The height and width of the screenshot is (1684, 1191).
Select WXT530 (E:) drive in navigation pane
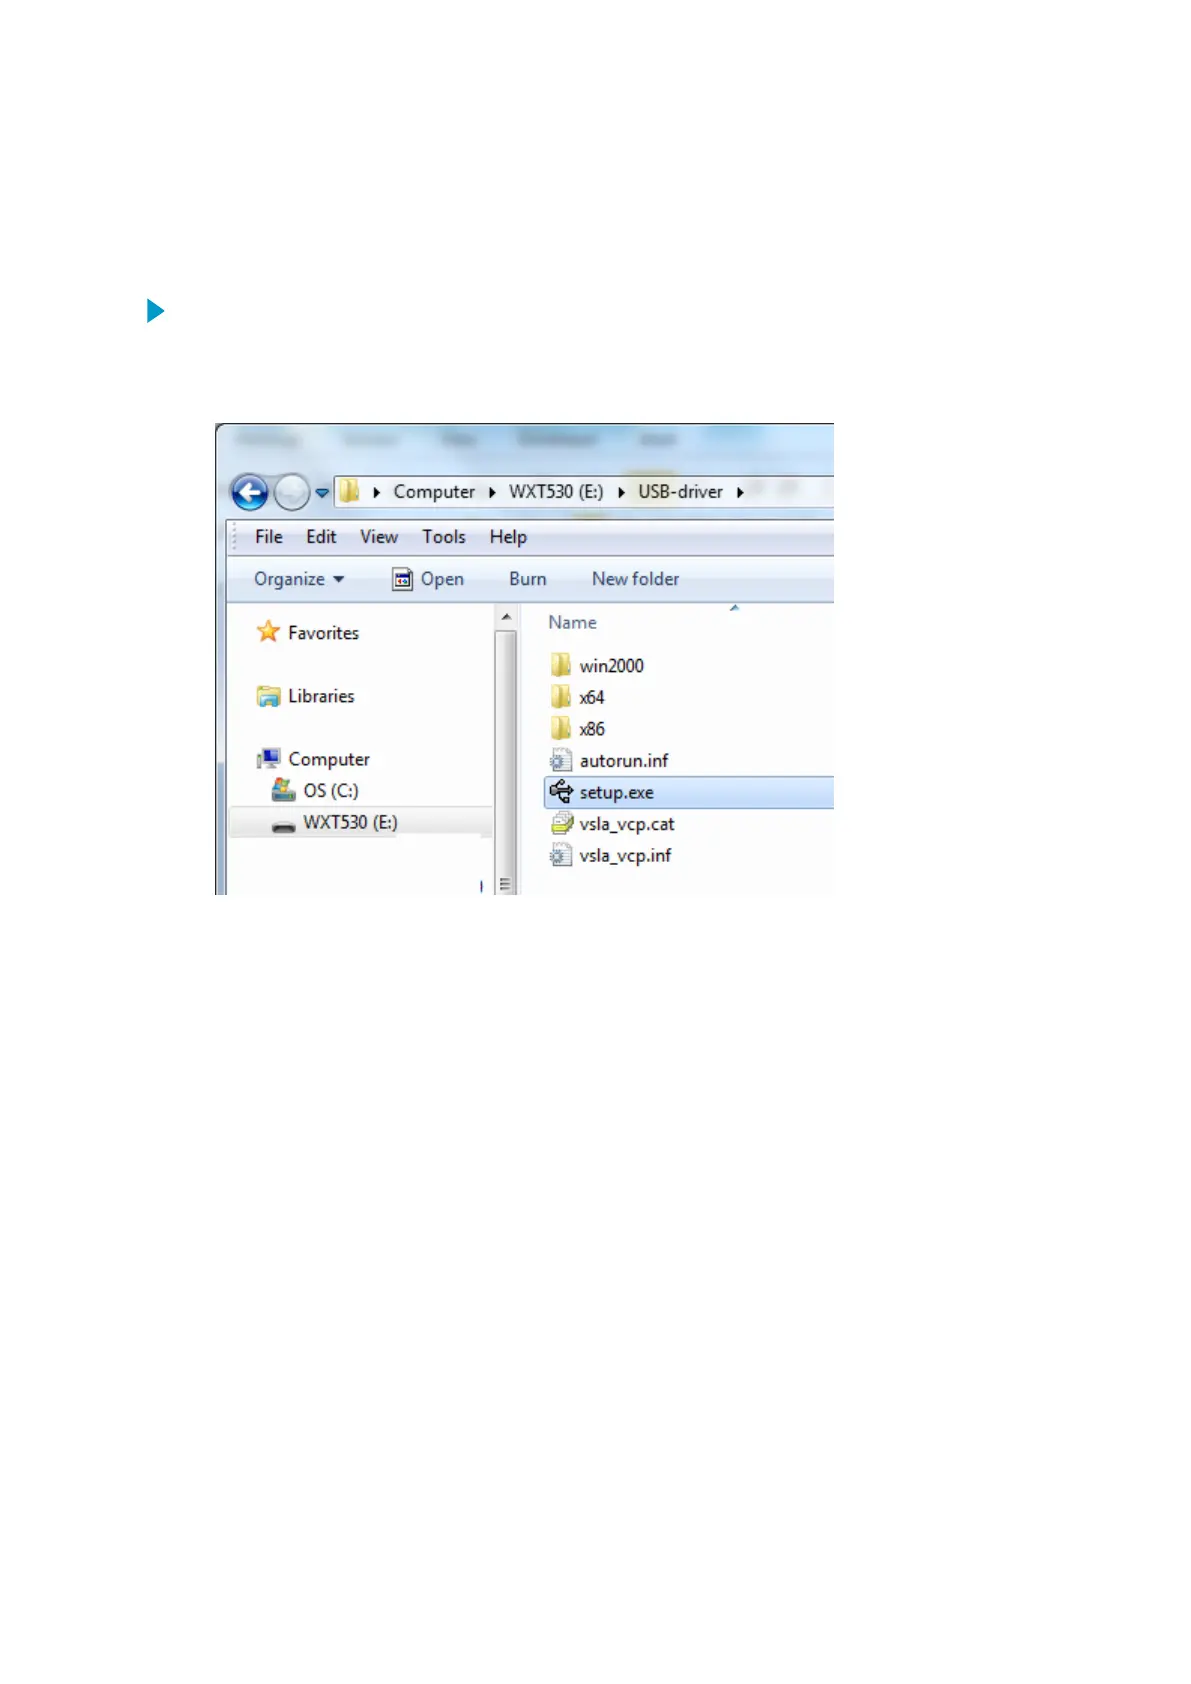(x=350, y=823)
